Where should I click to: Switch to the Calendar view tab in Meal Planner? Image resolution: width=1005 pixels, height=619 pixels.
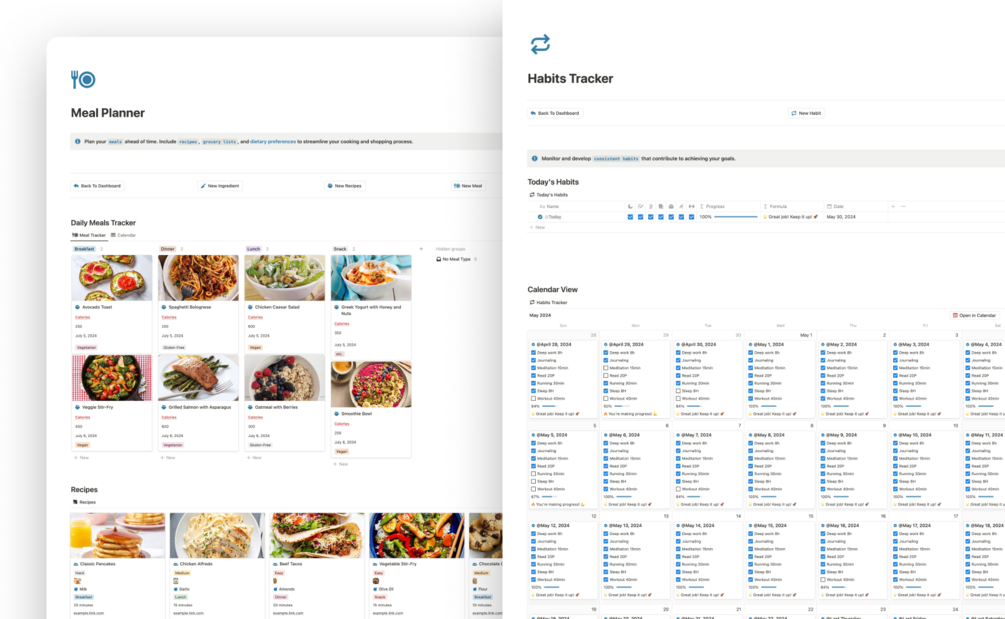123,235
